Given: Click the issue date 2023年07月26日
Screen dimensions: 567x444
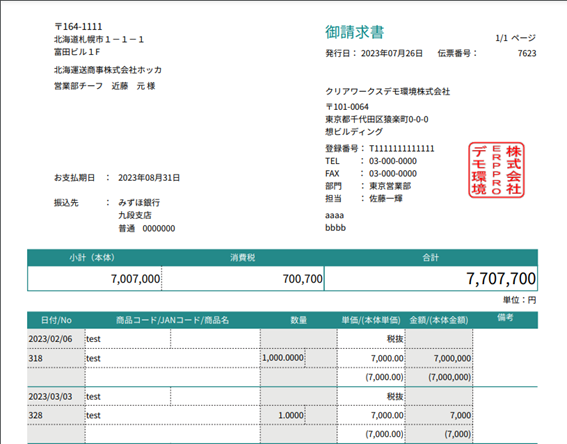Looking at the screenshot, I should tap(392, 54).
